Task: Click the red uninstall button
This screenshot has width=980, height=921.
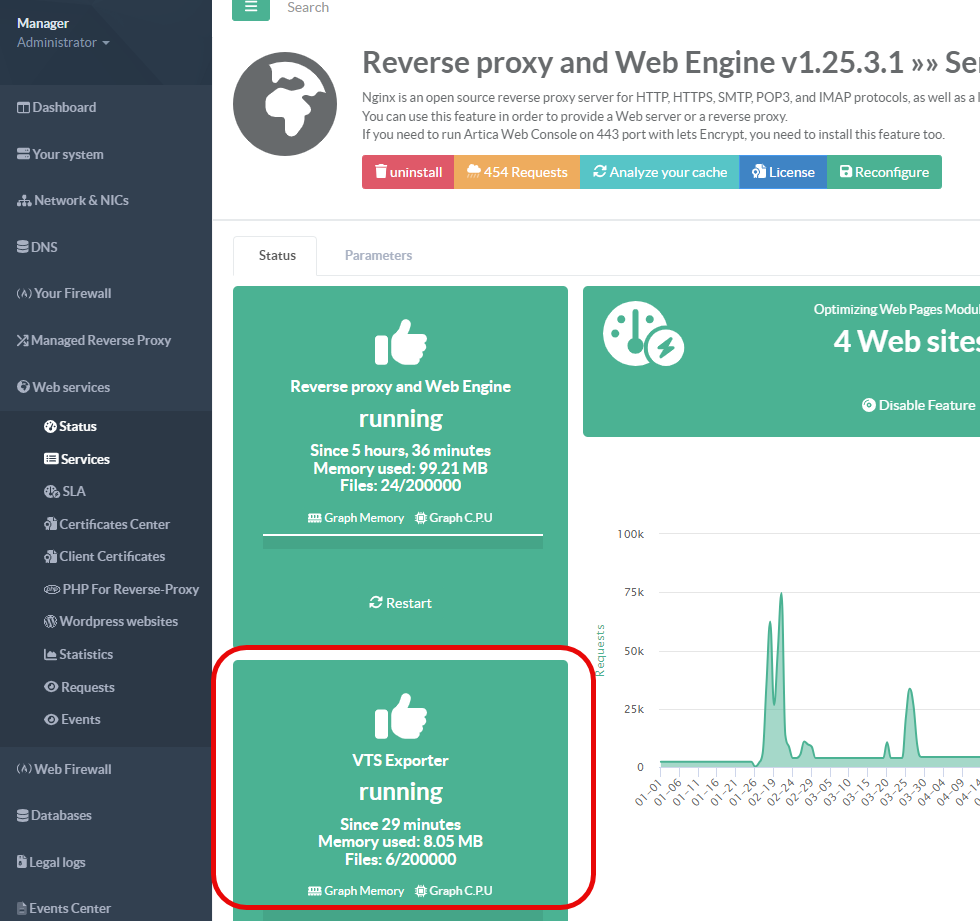Action: [408, 172]
